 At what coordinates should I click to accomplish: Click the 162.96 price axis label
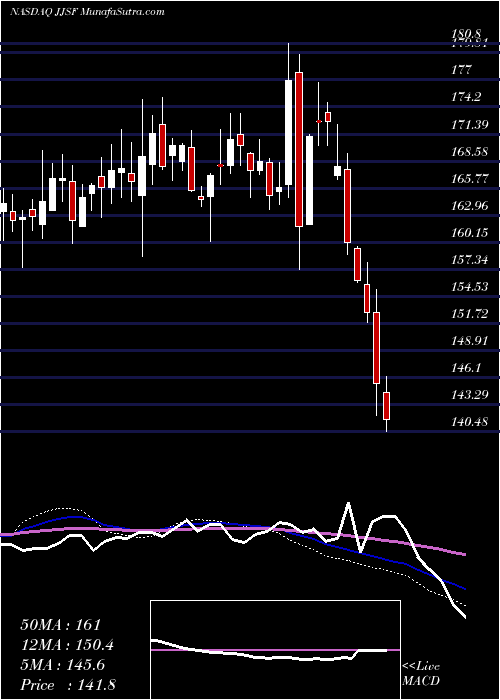pyautogui.click(x=470, y=206)
